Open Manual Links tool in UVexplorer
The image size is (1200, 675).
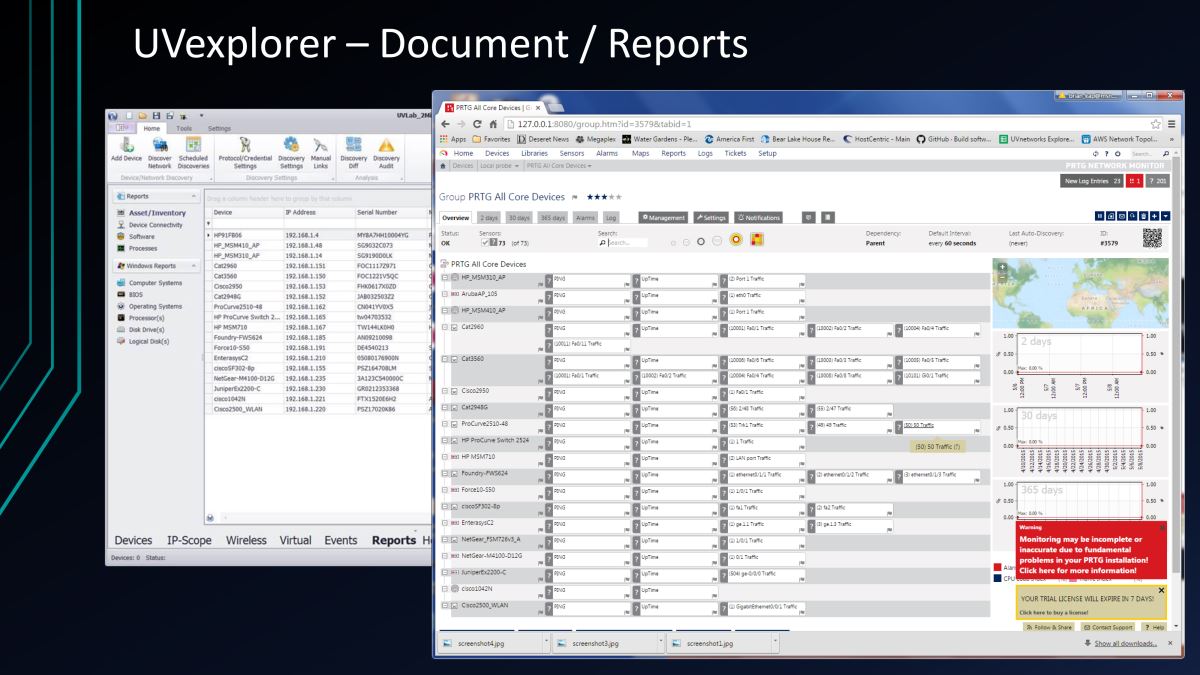pos(320,151)
